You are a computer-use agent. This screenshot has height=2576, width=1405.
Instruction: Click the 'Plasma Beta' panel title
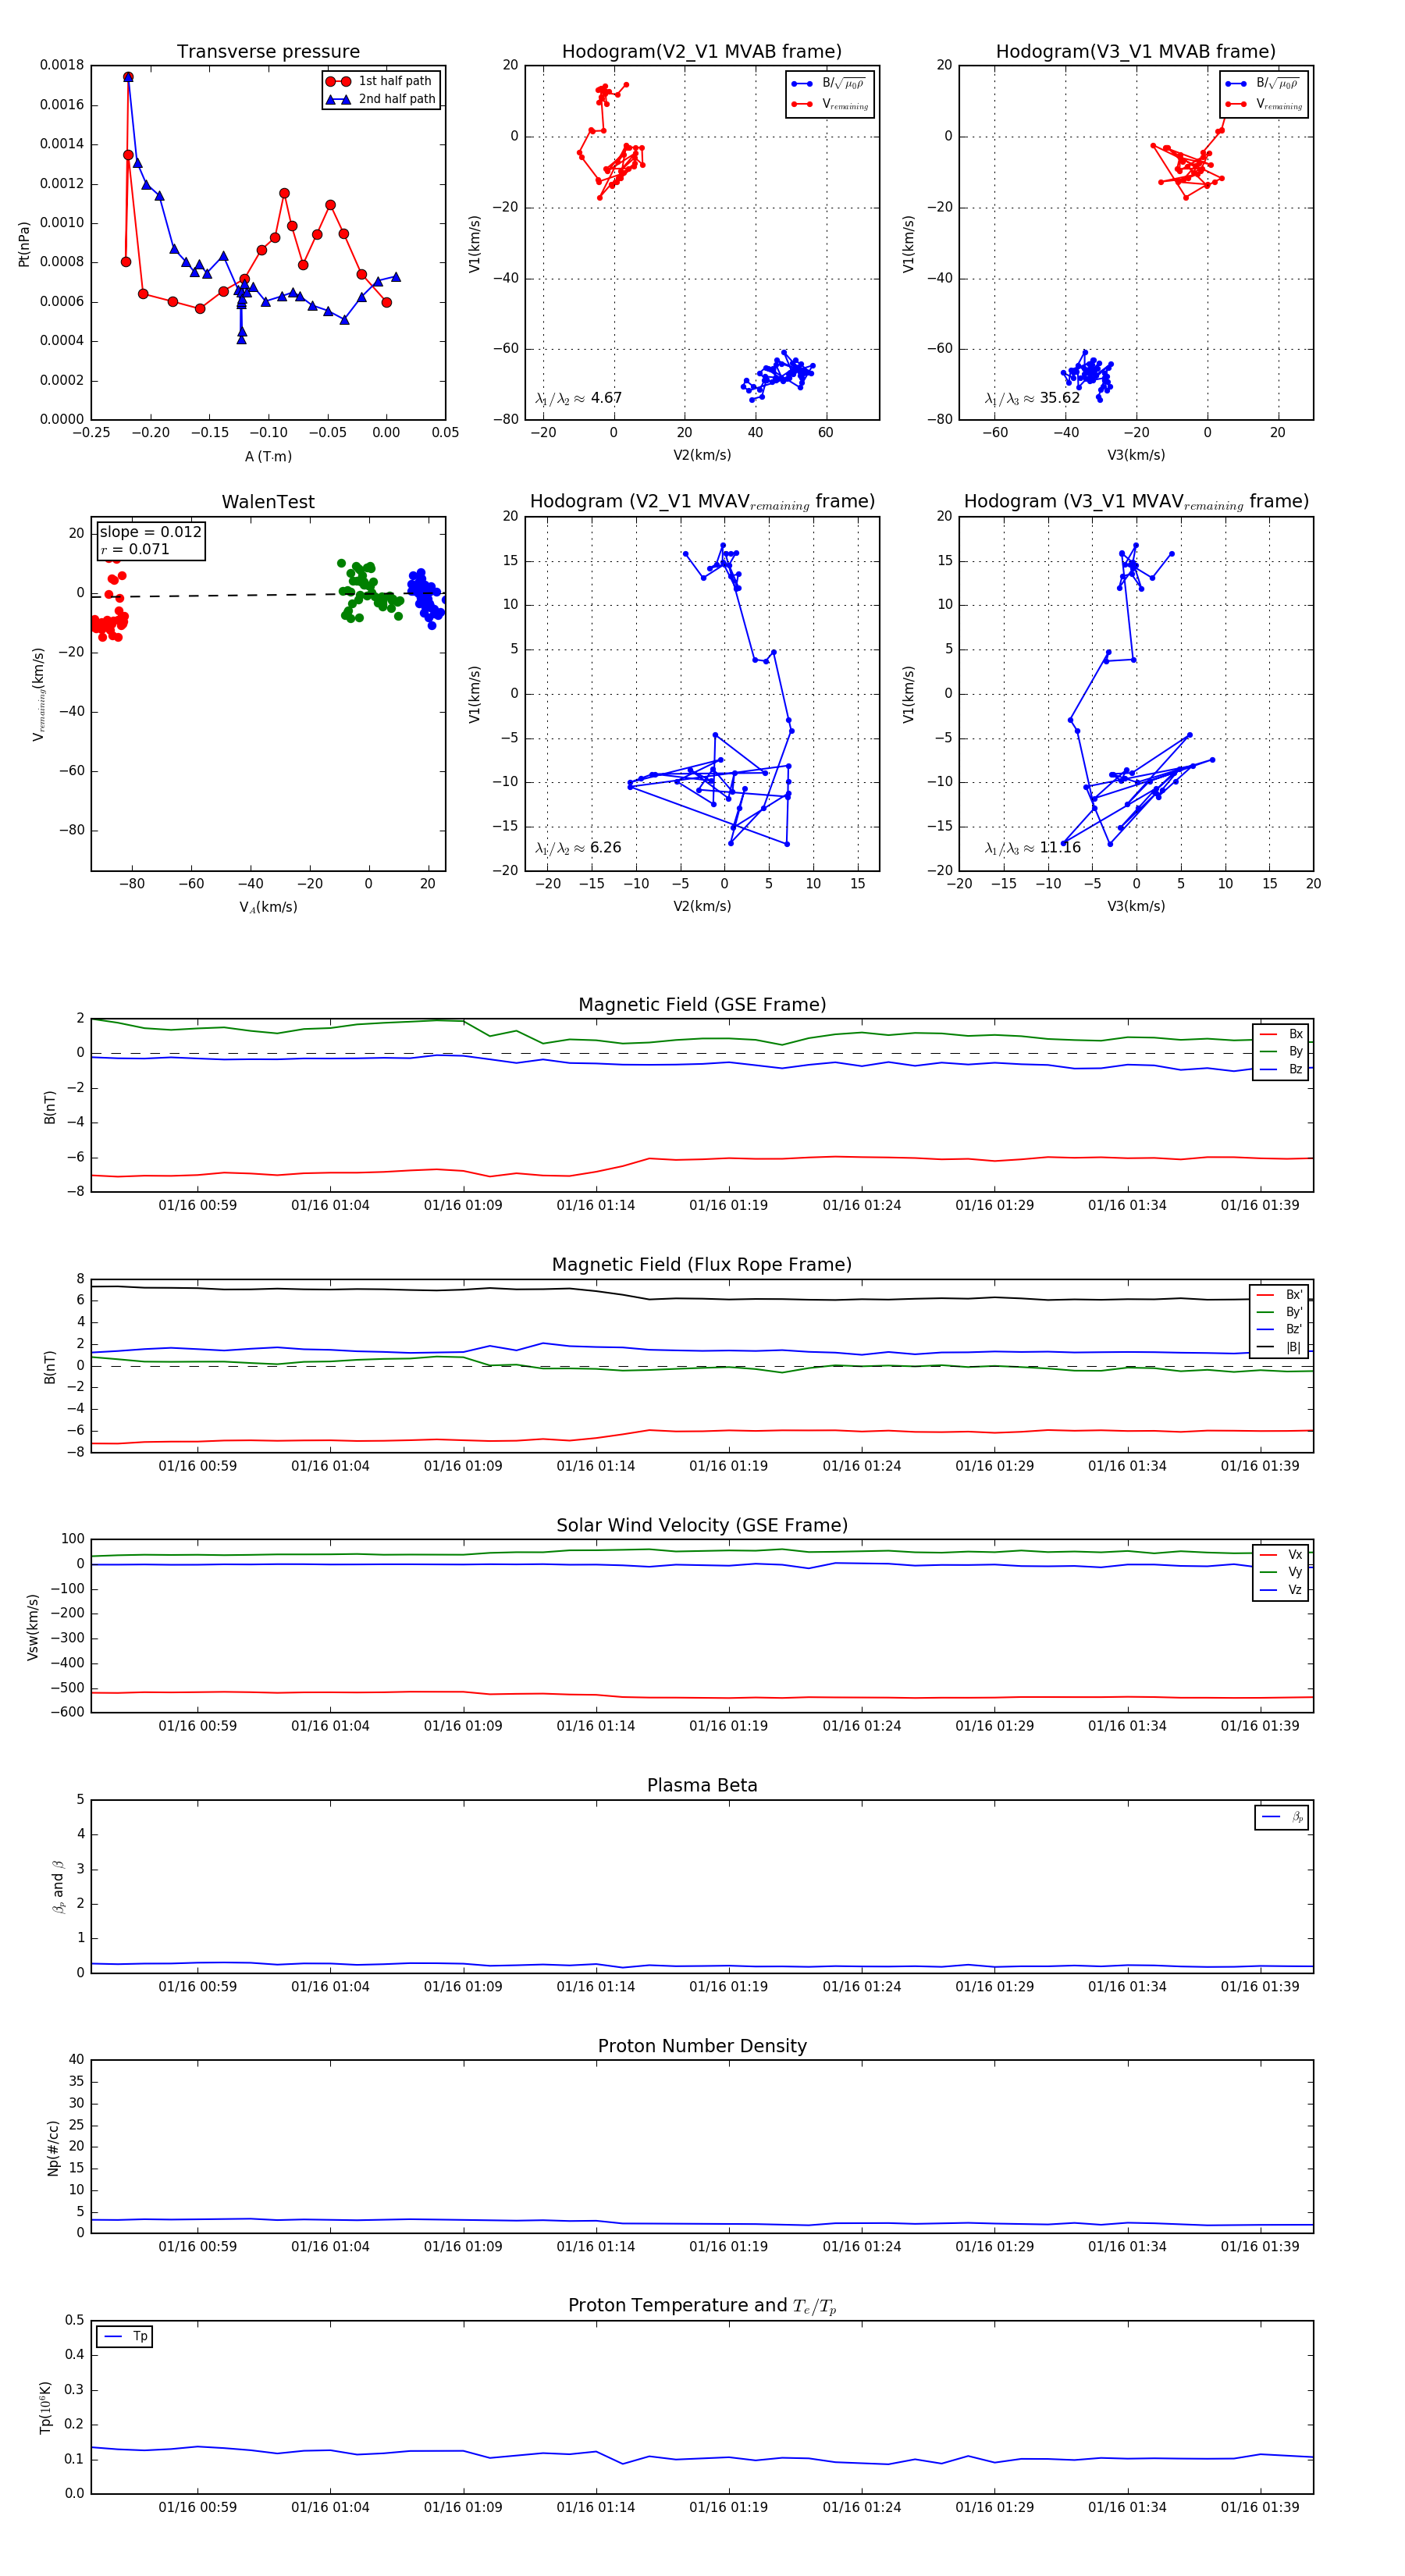[x=702, y=1786]
